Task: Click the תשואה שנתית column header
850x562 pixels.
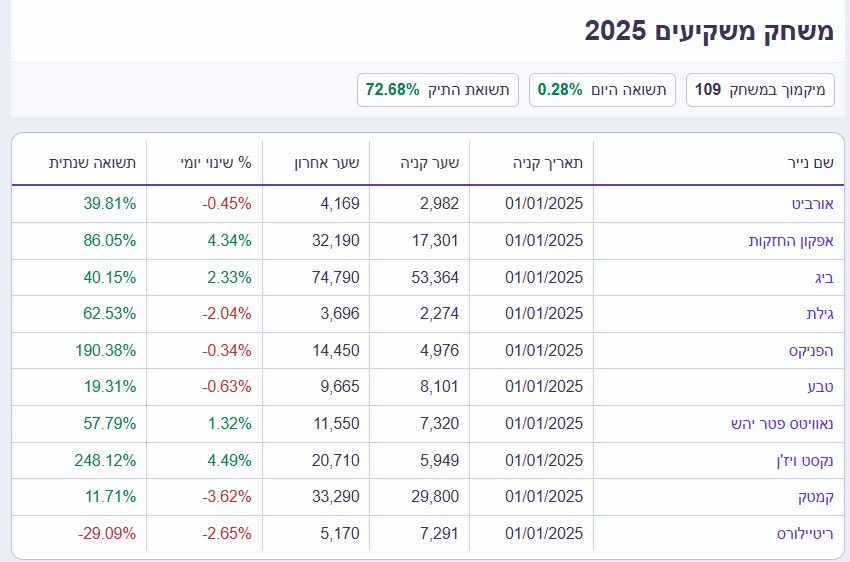Action: click(92, 163)
